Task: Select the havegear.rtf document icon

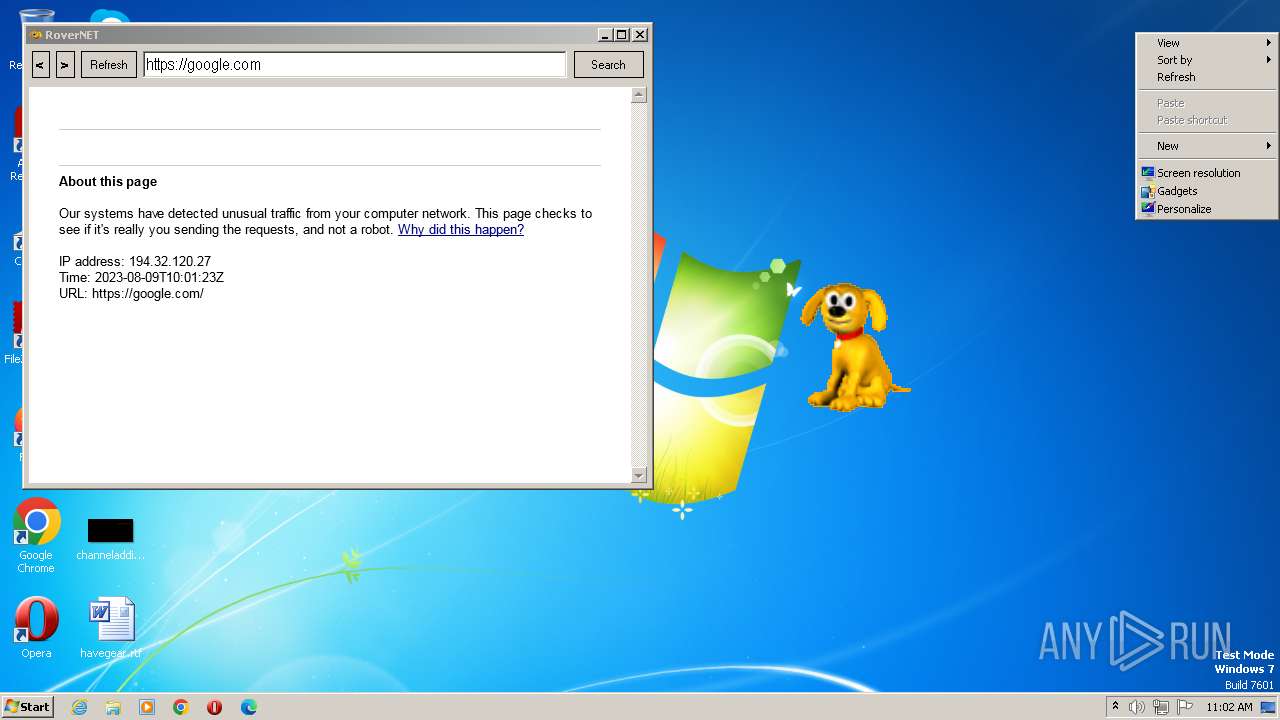Action: pos(110,628)
